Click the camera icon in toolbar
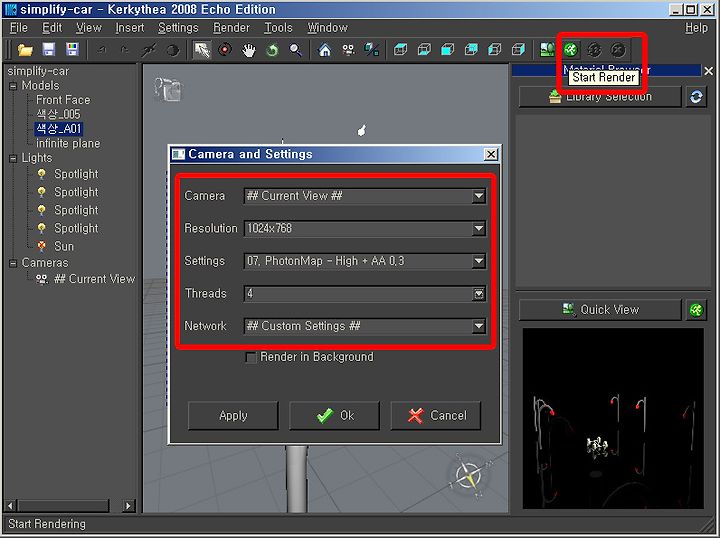The image size is (720, 538). pyautogui.click(x=348, y=50)
